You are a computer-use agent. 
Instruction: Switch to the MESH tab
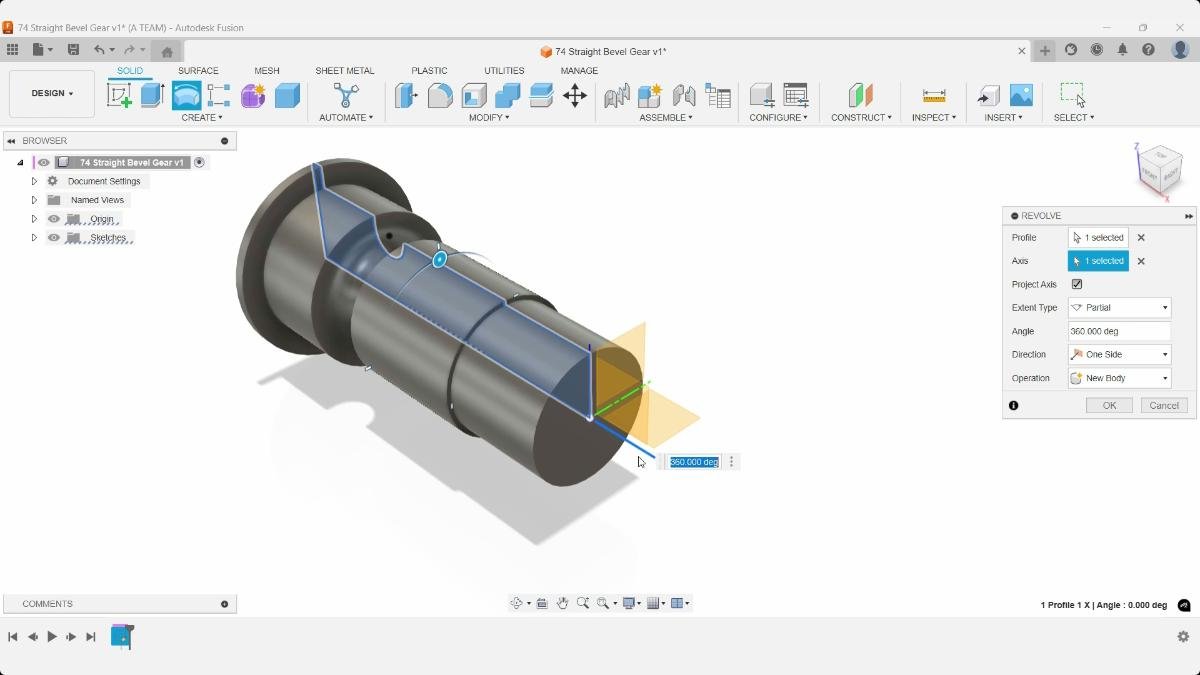[267, 71]
